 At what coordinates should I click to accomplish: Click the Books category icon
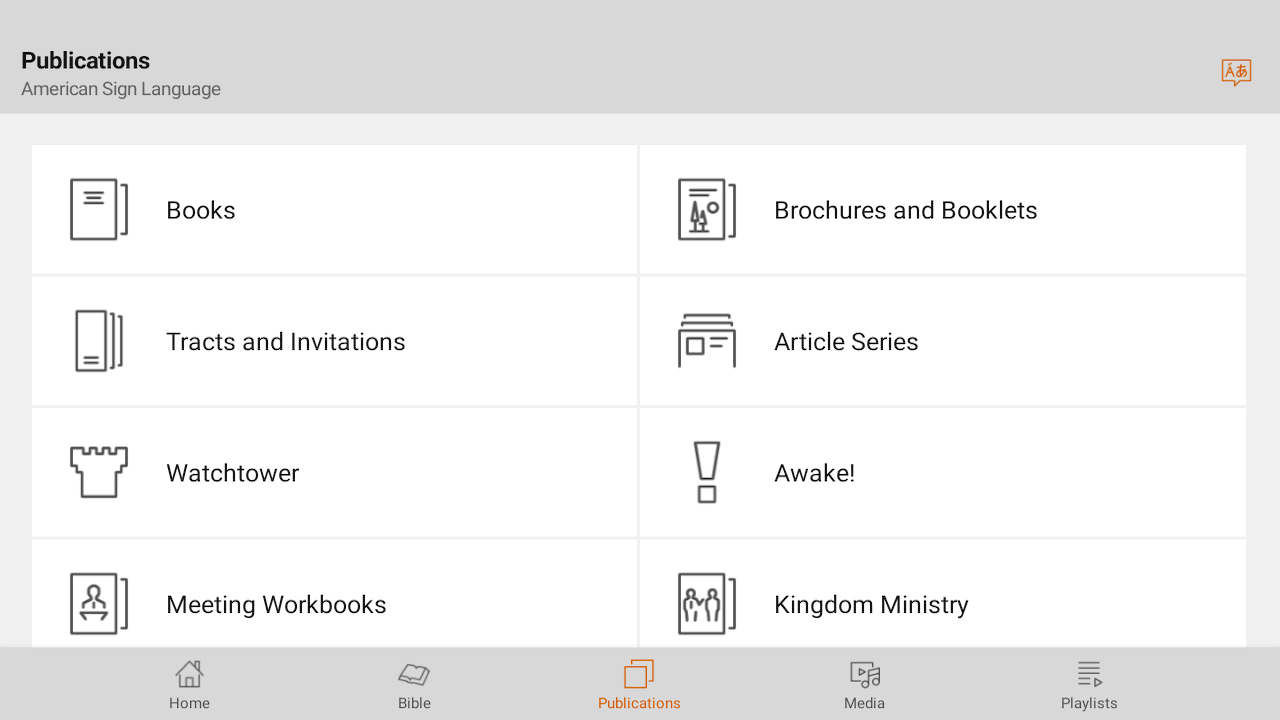click(x=98, y=210)
